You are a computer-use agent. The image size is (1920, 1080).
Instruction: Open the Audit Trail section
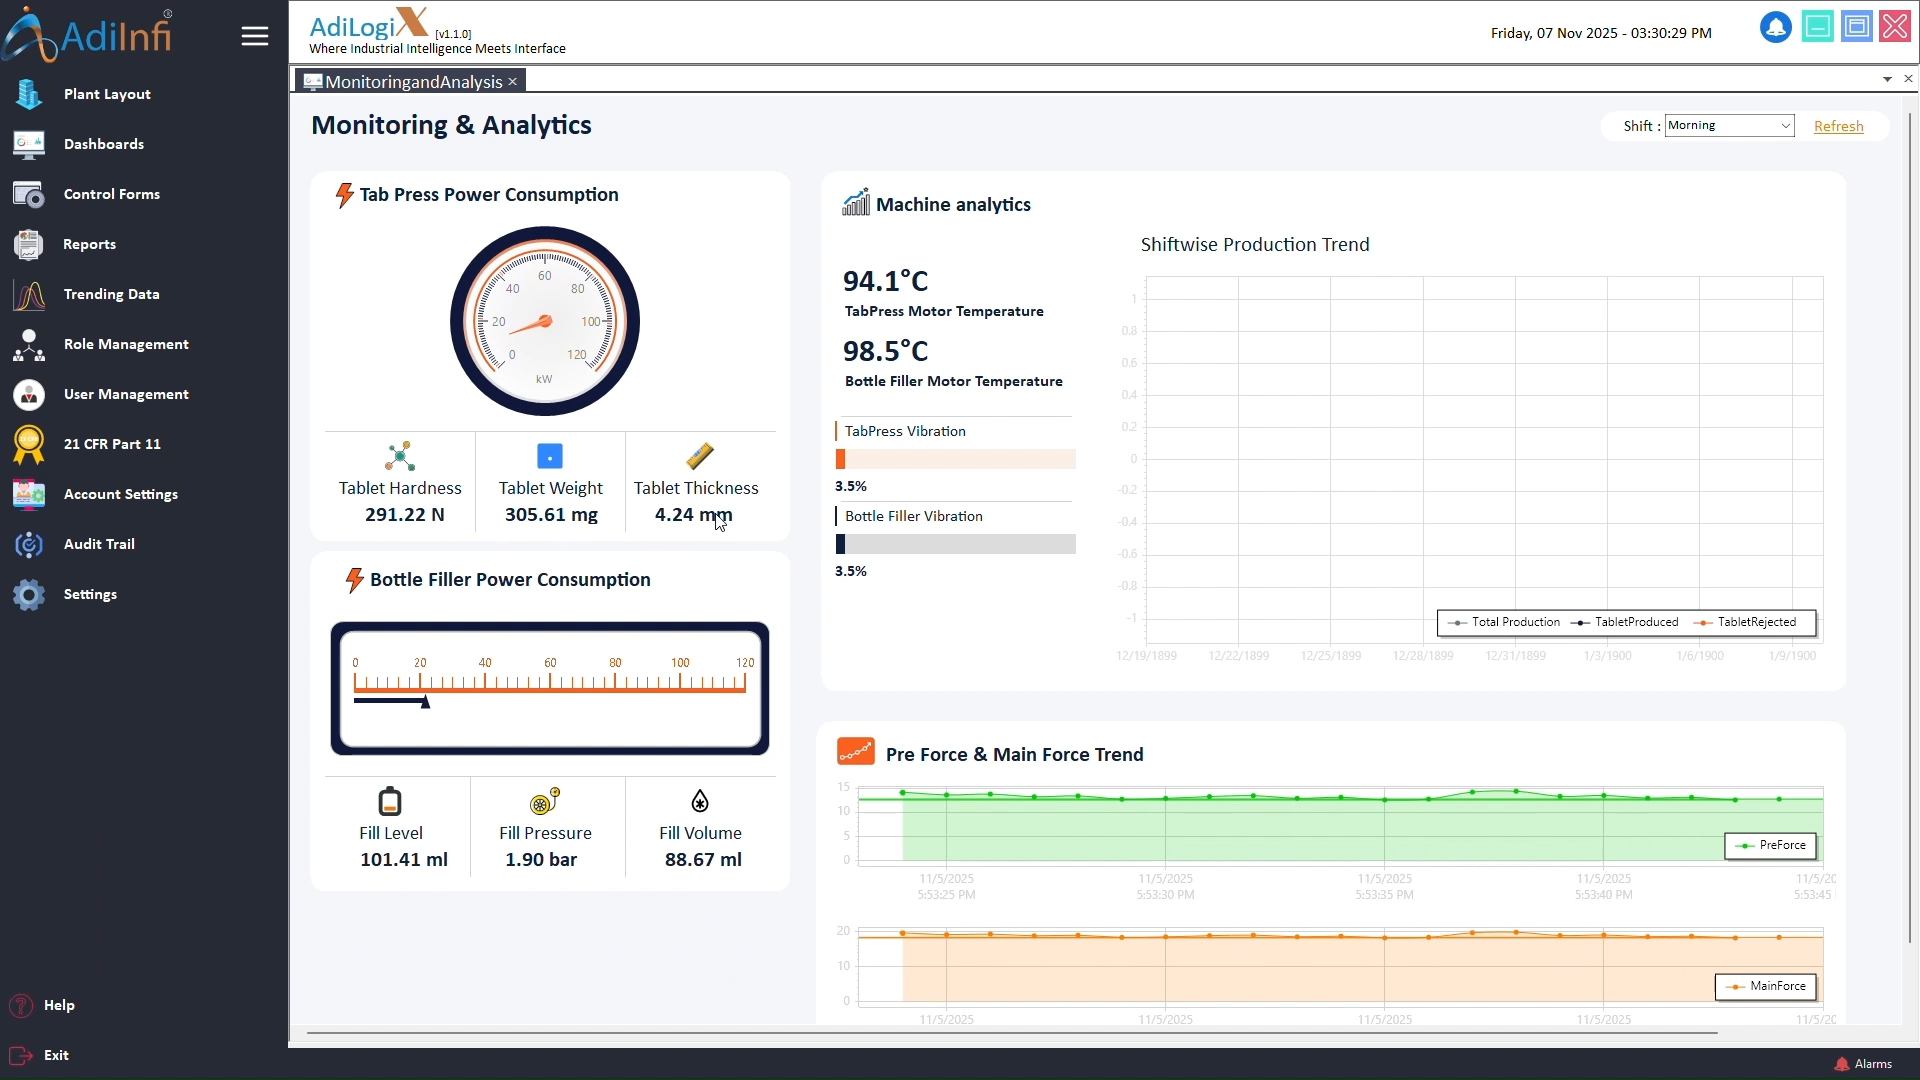(x=99, y=544)
